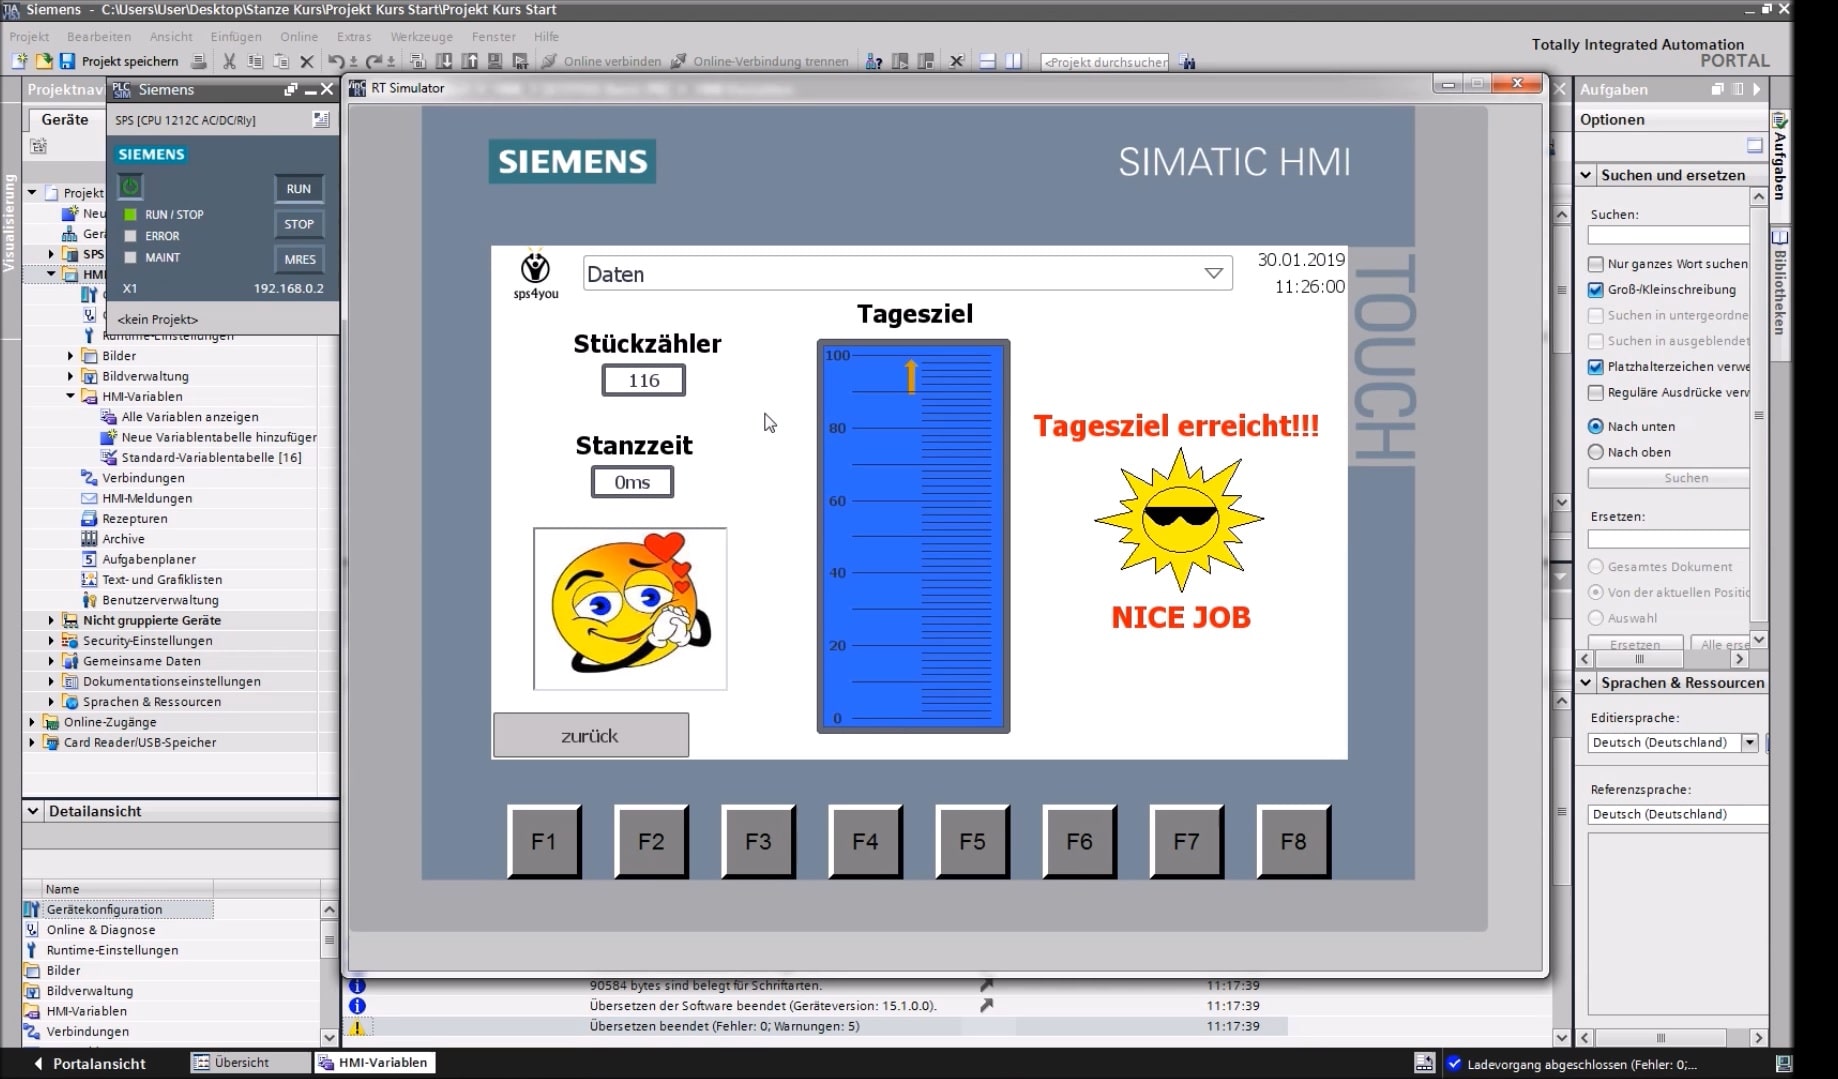The image size is (1838, 1079).
Task: Collapse the HMI-Variablen tree node
Action: coord(71,396)
